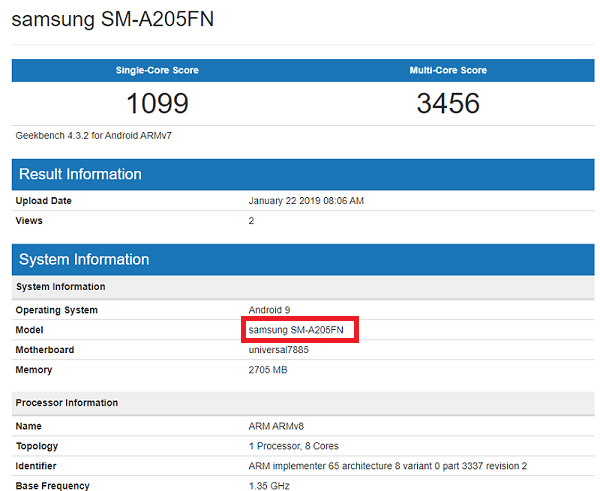Select the ARM ARMv8 processor name
This screenshot has height=491, width=600.
pyautogui.click(x=277, y=426)
